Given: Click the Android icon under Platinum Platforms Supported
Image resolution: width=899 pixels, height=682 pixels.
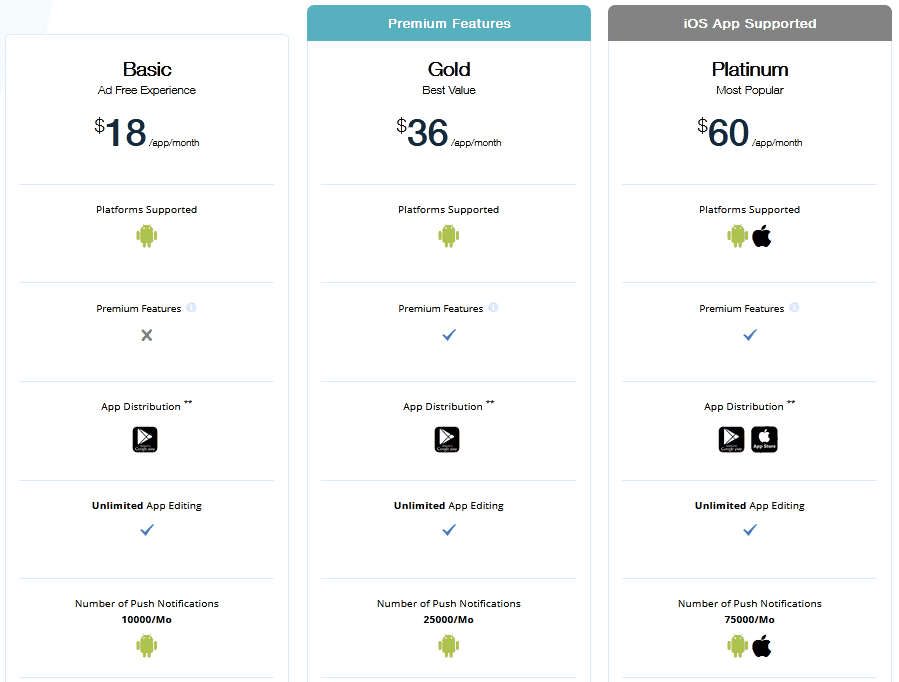Looking at the screenshot, I should point(737,236).
